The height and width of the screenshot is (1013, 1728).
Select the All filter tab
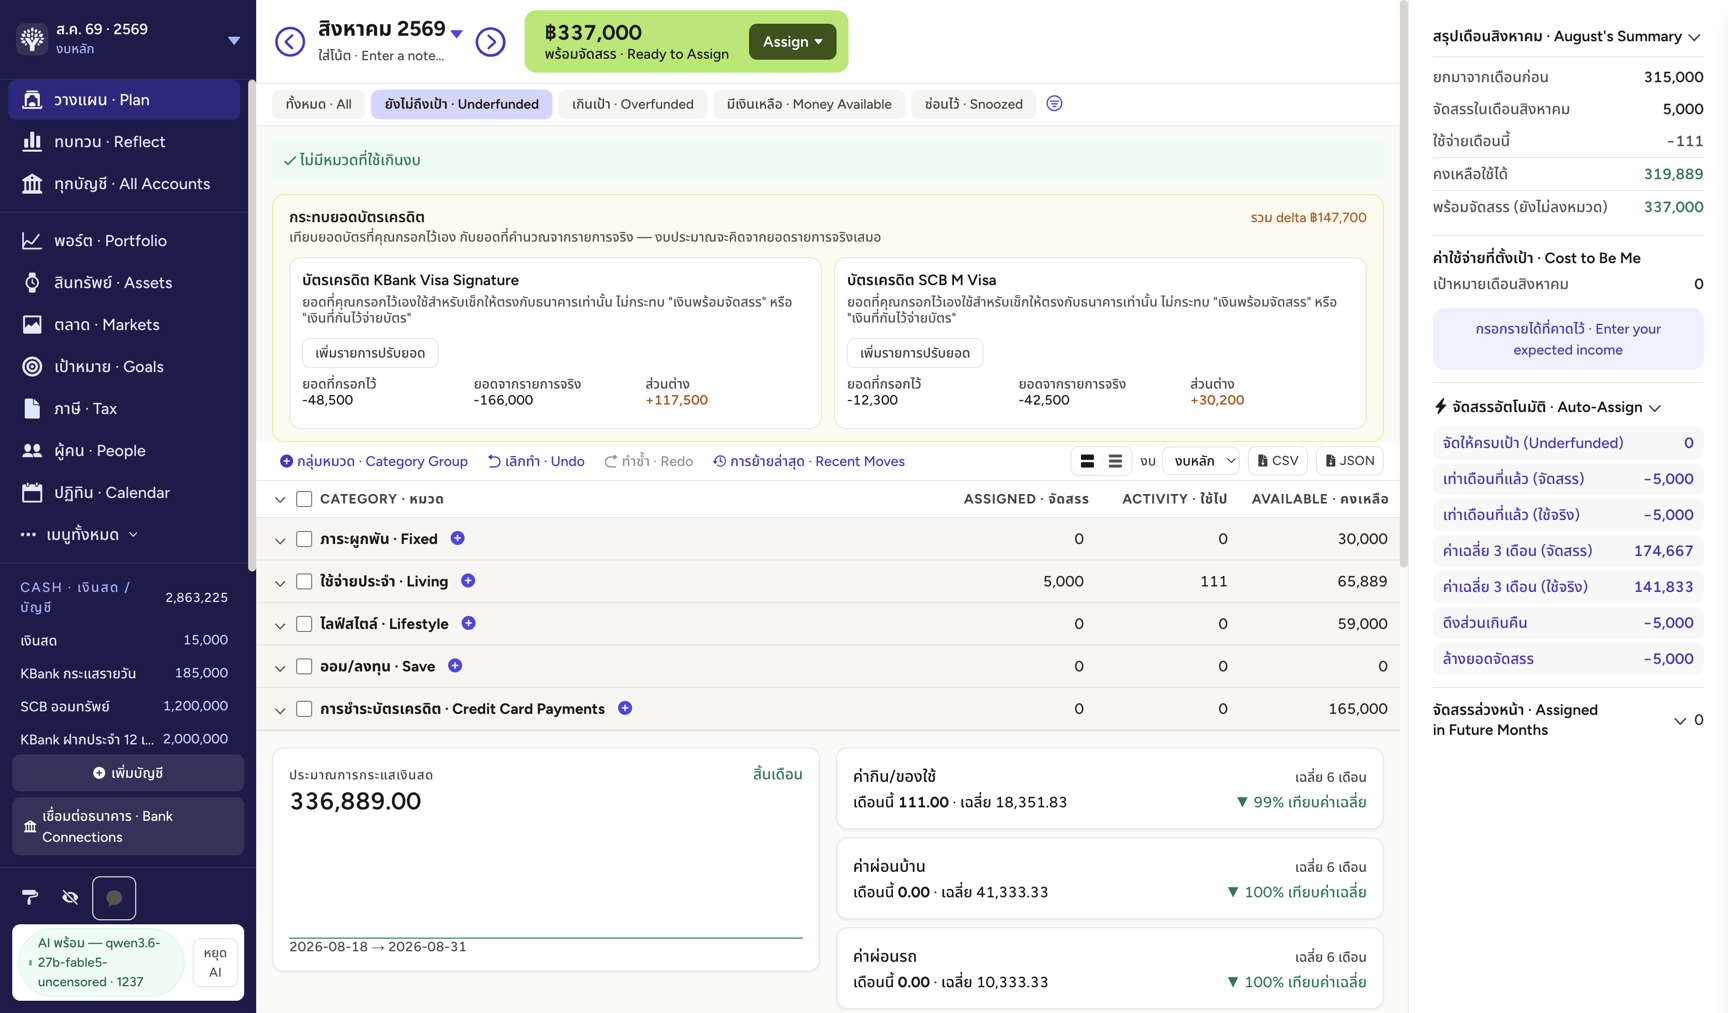[318, 104]
